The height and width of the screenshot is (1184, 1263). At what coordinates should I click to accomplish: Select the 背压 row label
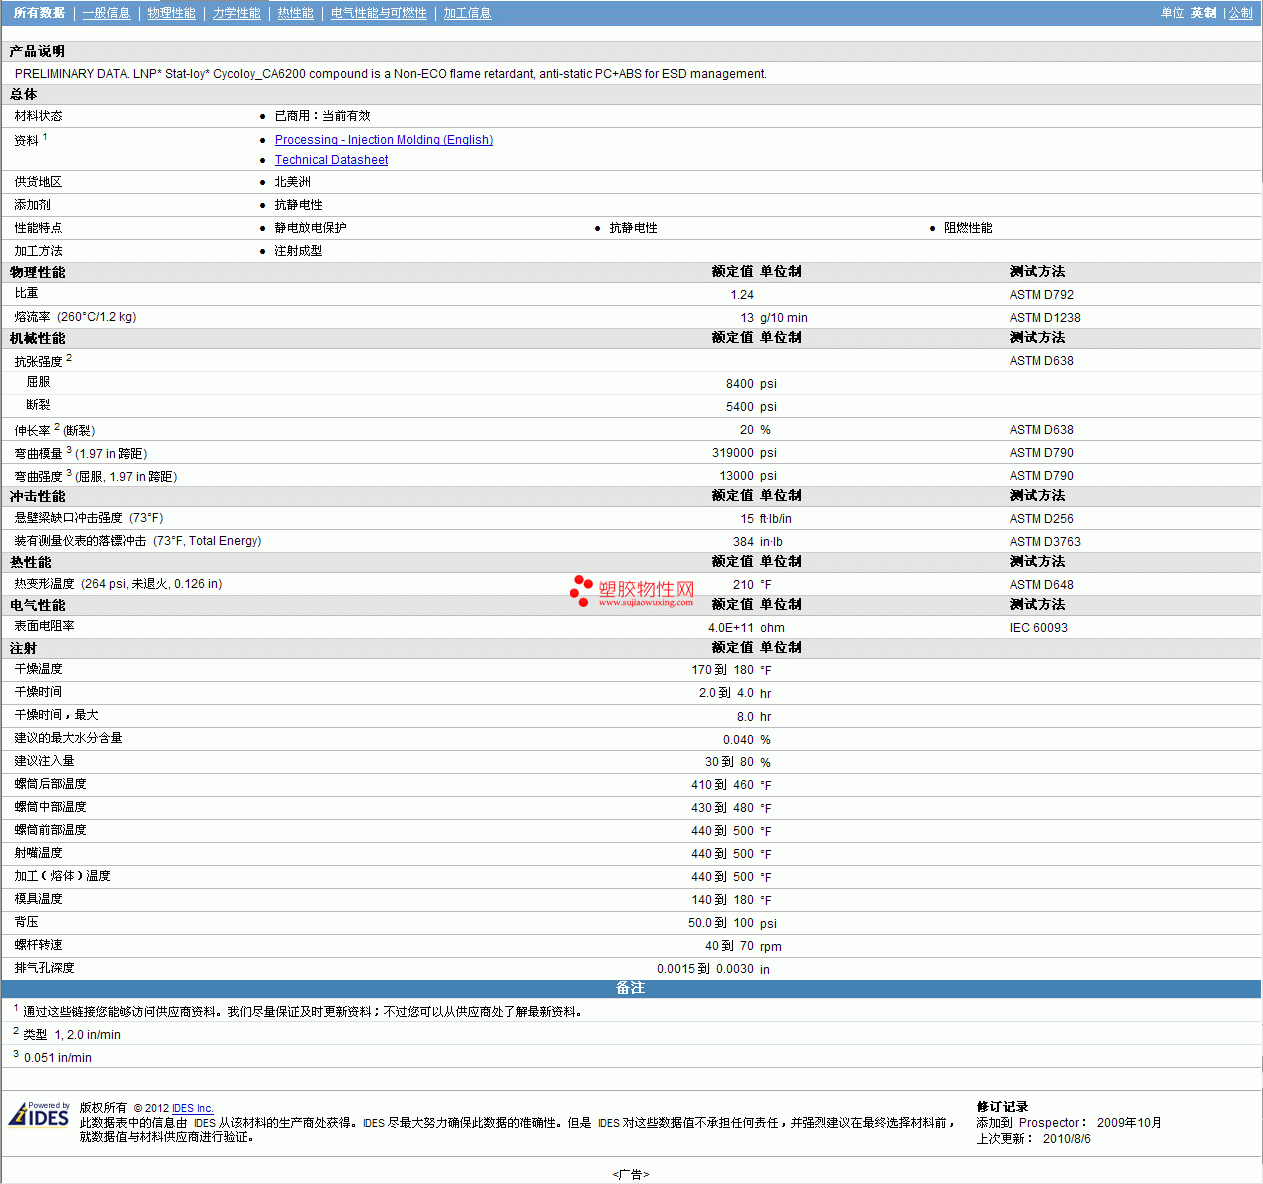[26, 922]
